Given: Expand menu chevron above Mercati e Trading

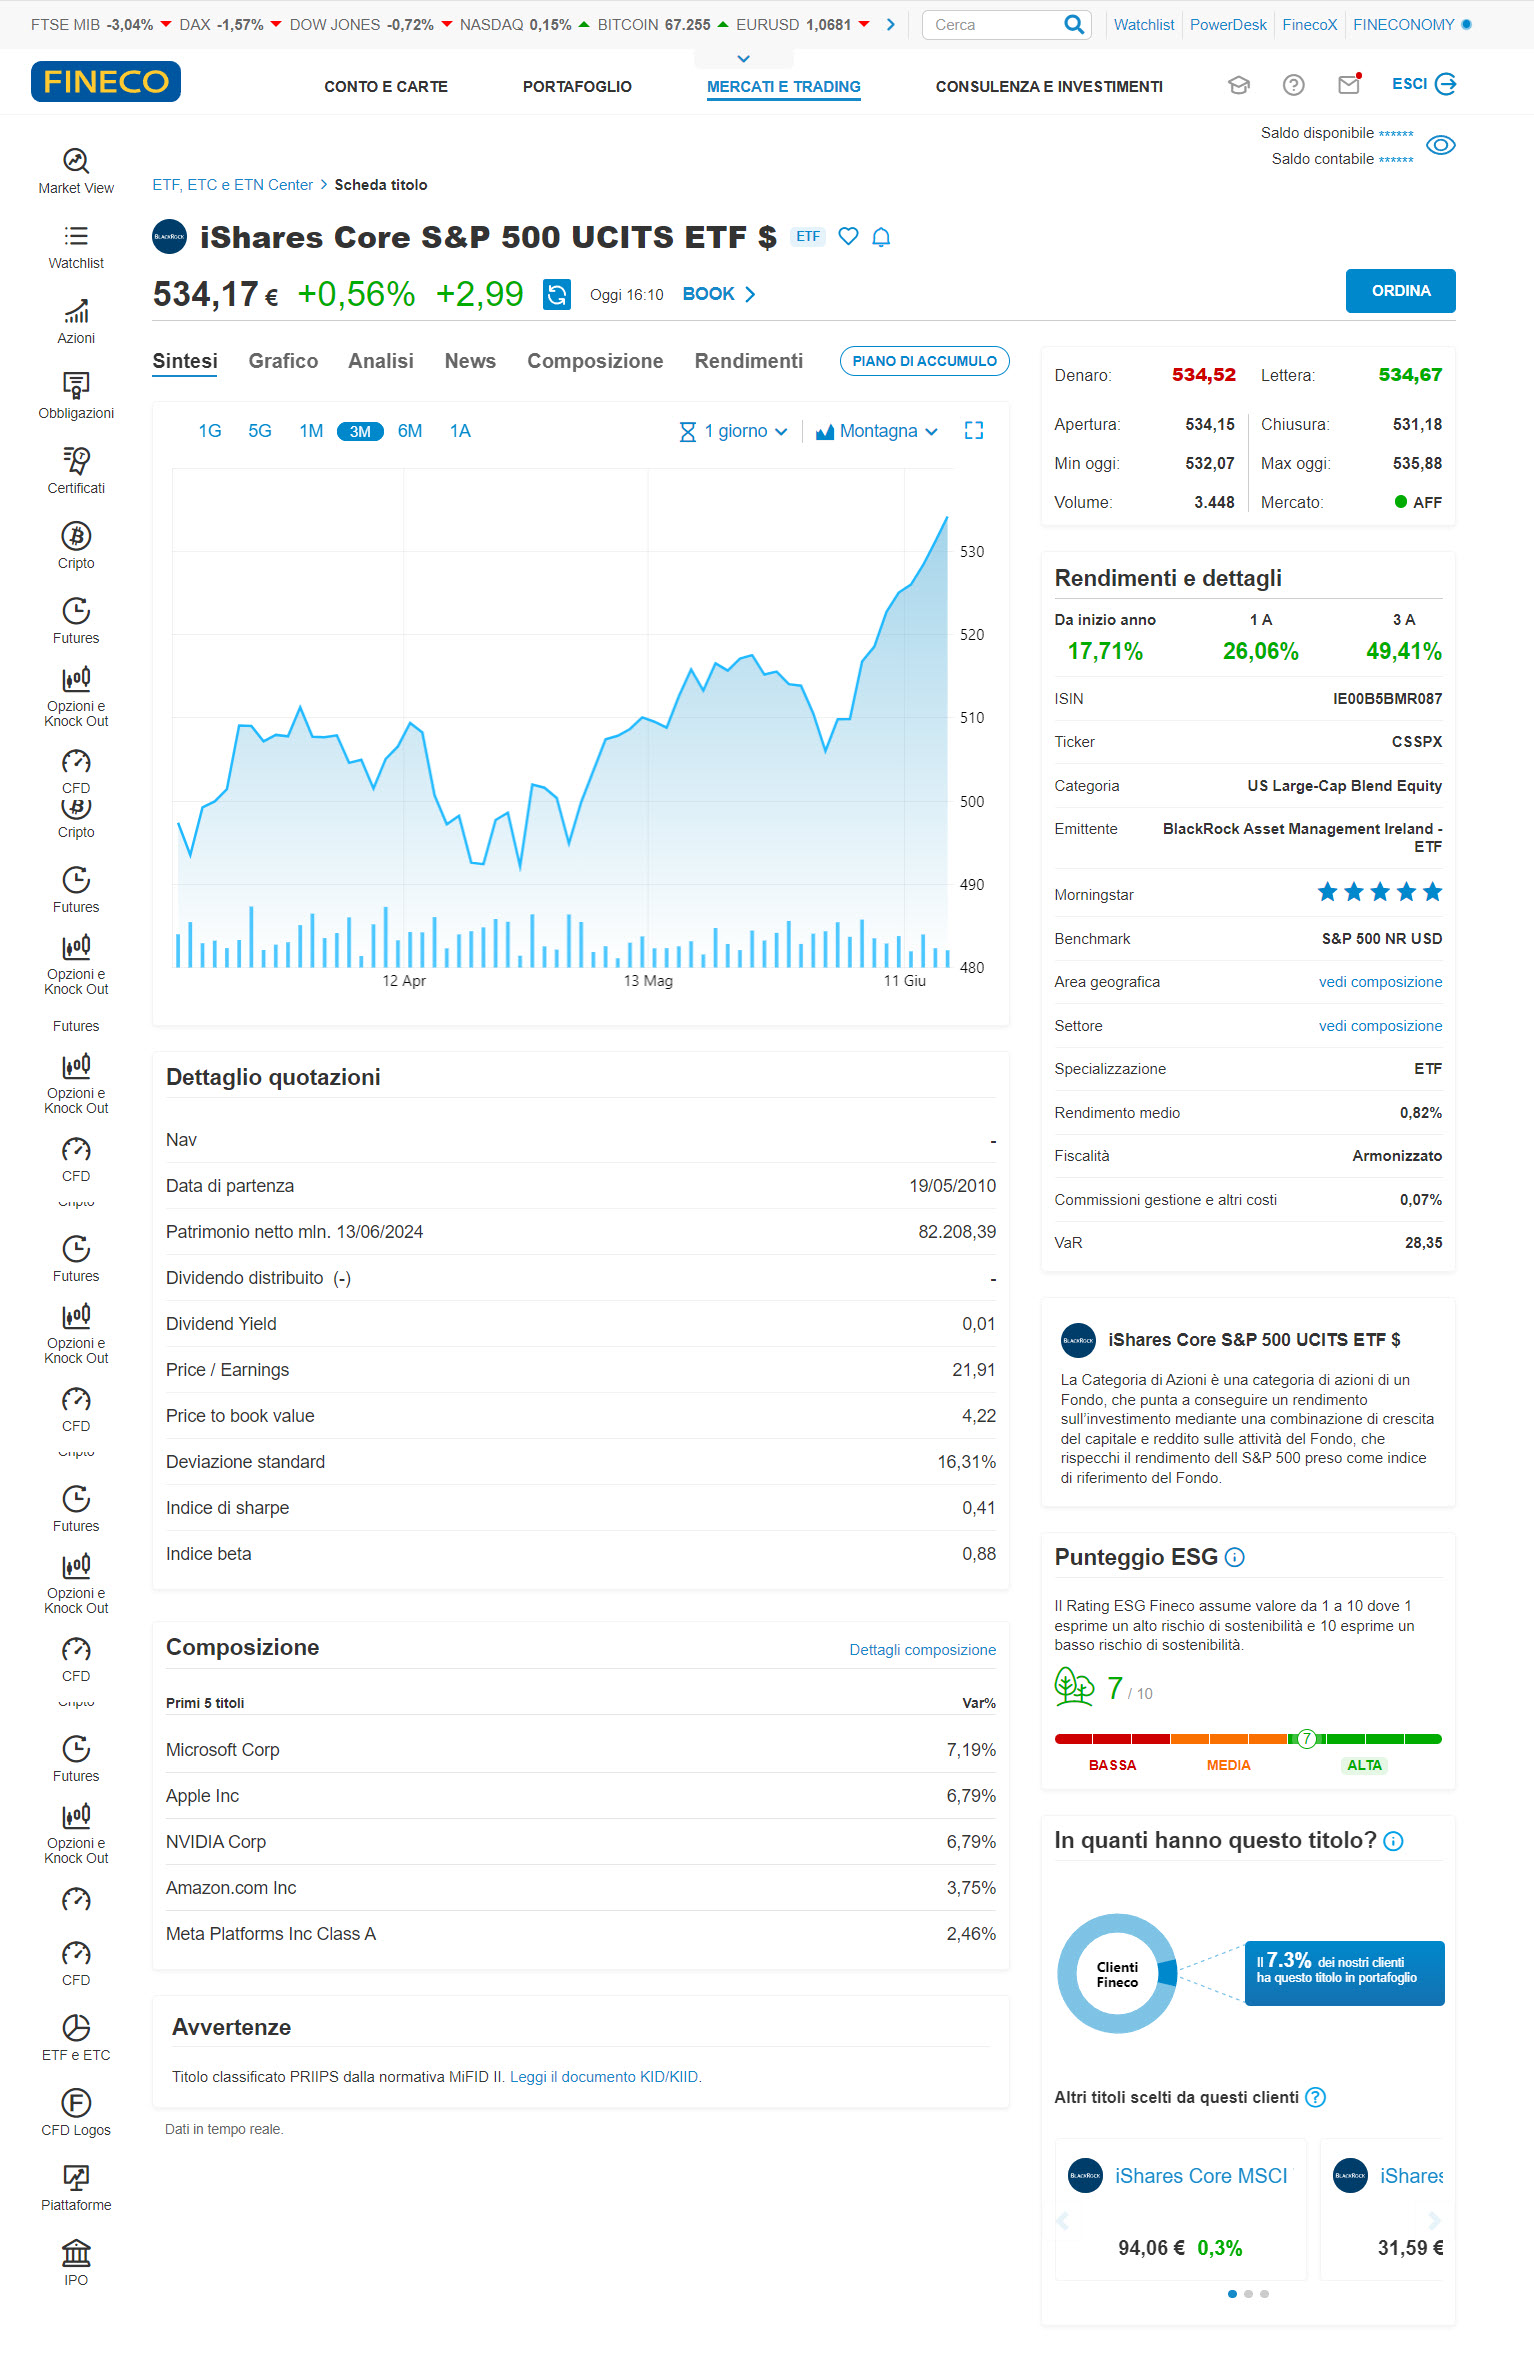Looking at the screenshot, I should [743, 58].
